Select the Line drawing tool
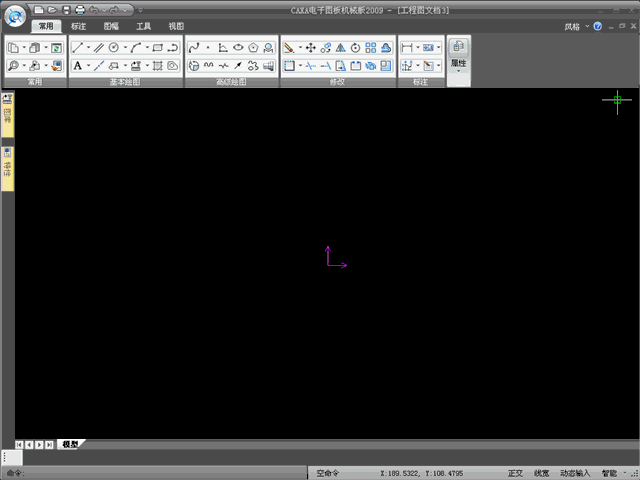 click(x=77, y=47)
